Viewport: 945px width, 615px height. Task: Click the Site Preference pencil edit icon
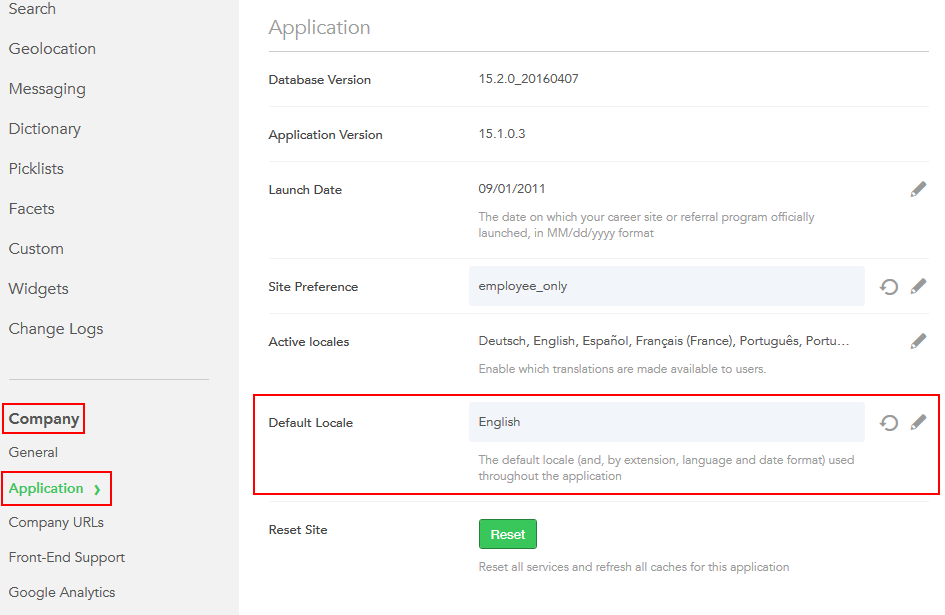coord(918,287)
